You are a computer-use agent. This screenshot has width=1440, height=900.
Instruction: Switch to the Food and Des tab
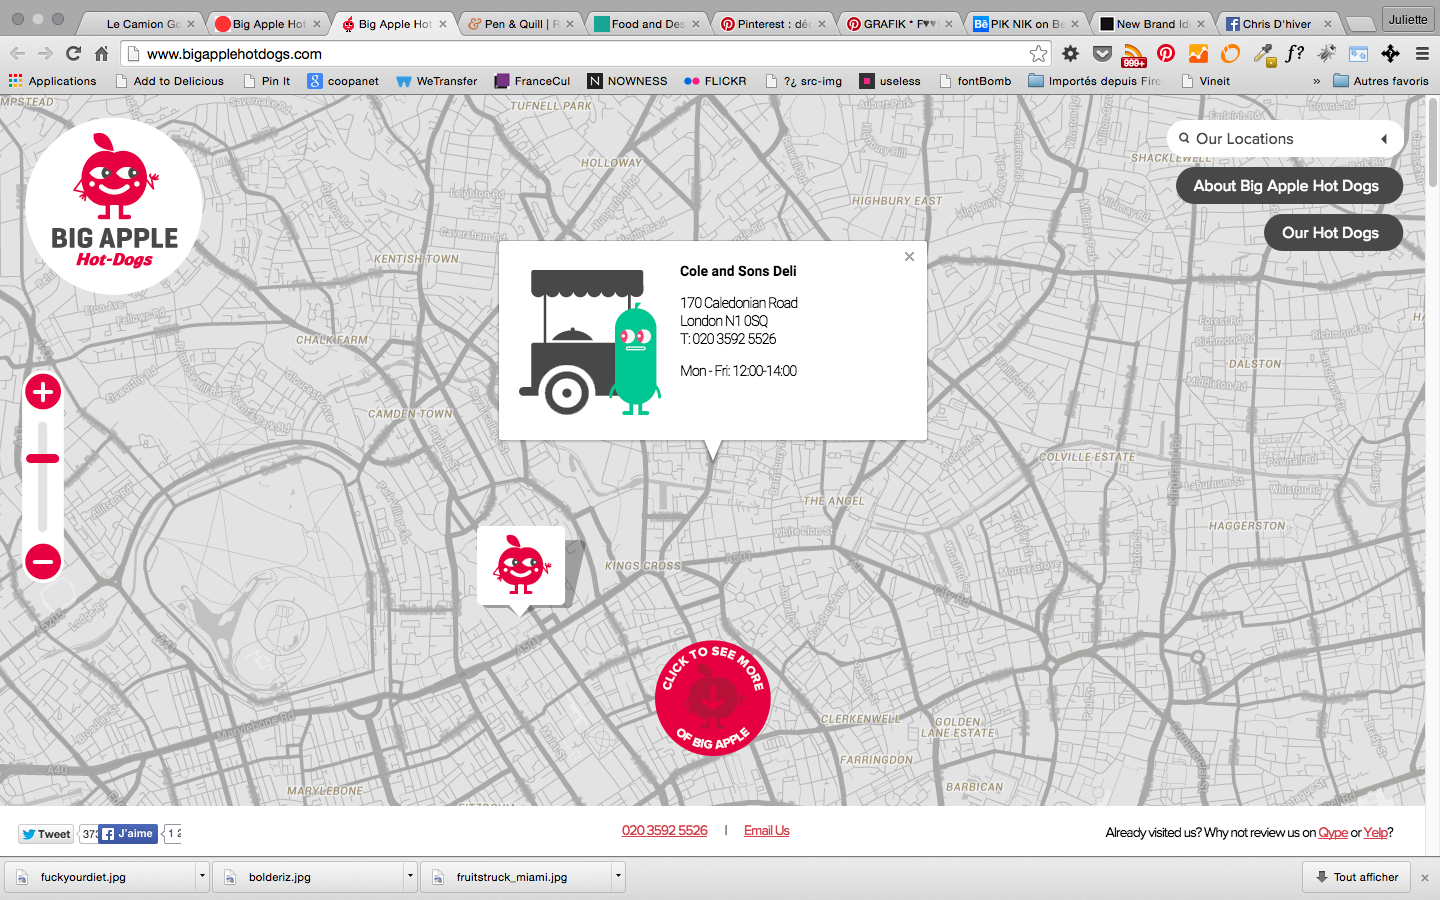click(x=646, y=24)
